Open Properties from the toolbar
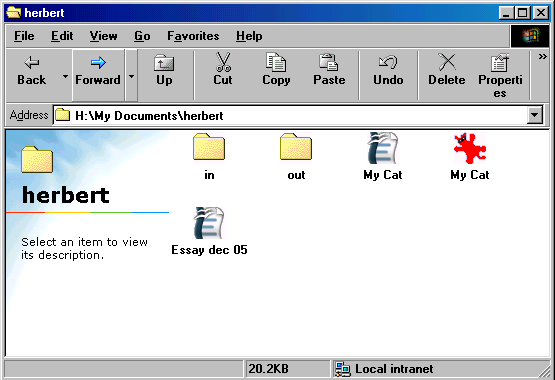Image resolution: width=555 pixels, height=380 pixels. click(500, 75)
